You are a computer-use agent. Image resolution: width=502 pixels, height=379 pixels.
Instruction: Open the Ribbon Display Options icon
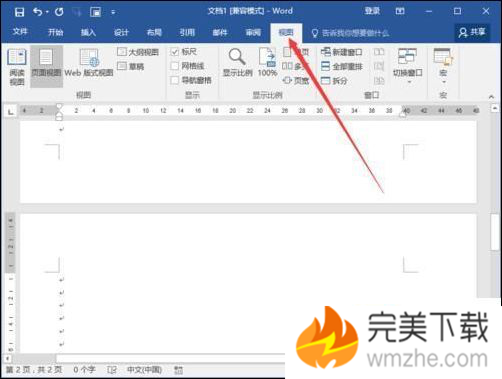(x=400, y=11)
